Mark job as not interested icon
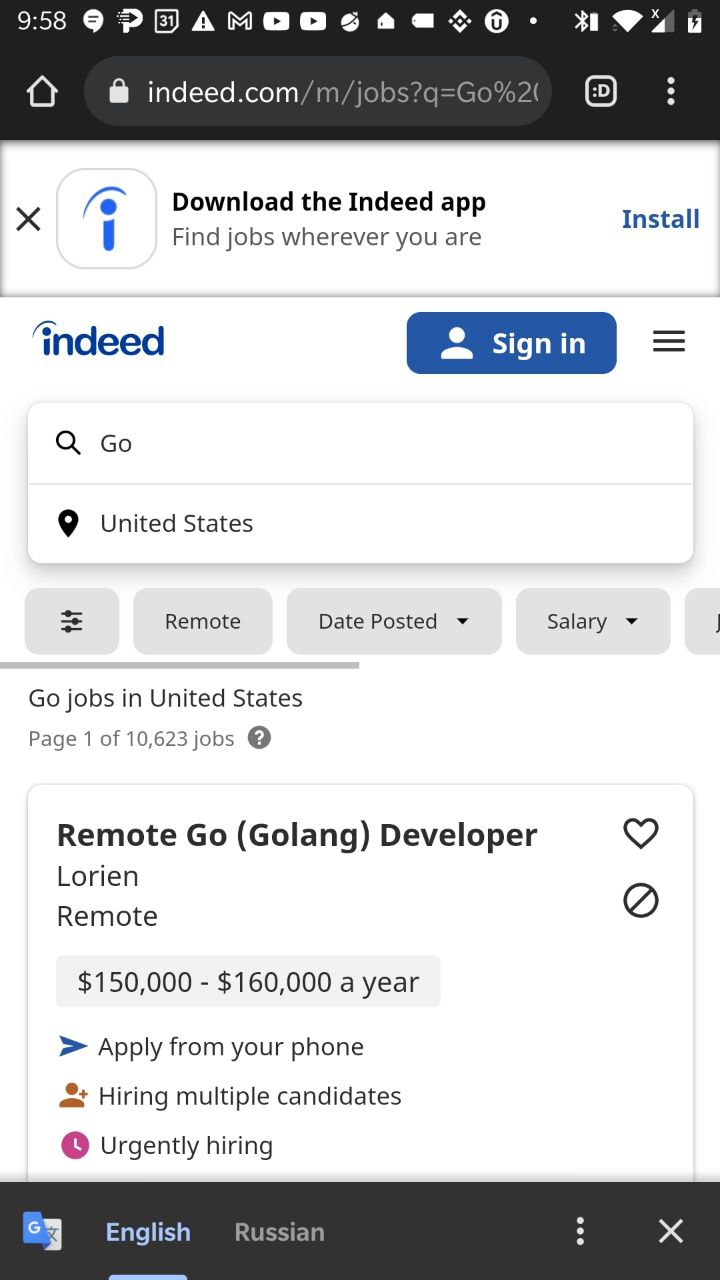 tap(641, 901)
